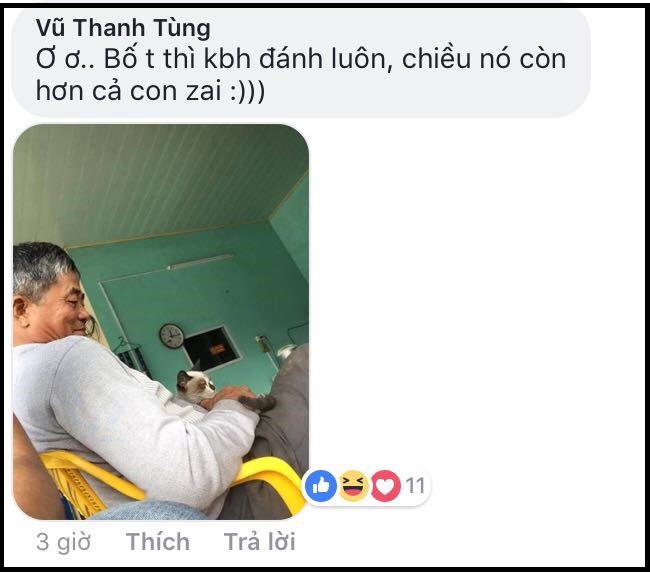The height and width of the screenshot is (574, 650).
Task: Click the dark window in the photo
Action: [212, 349]
